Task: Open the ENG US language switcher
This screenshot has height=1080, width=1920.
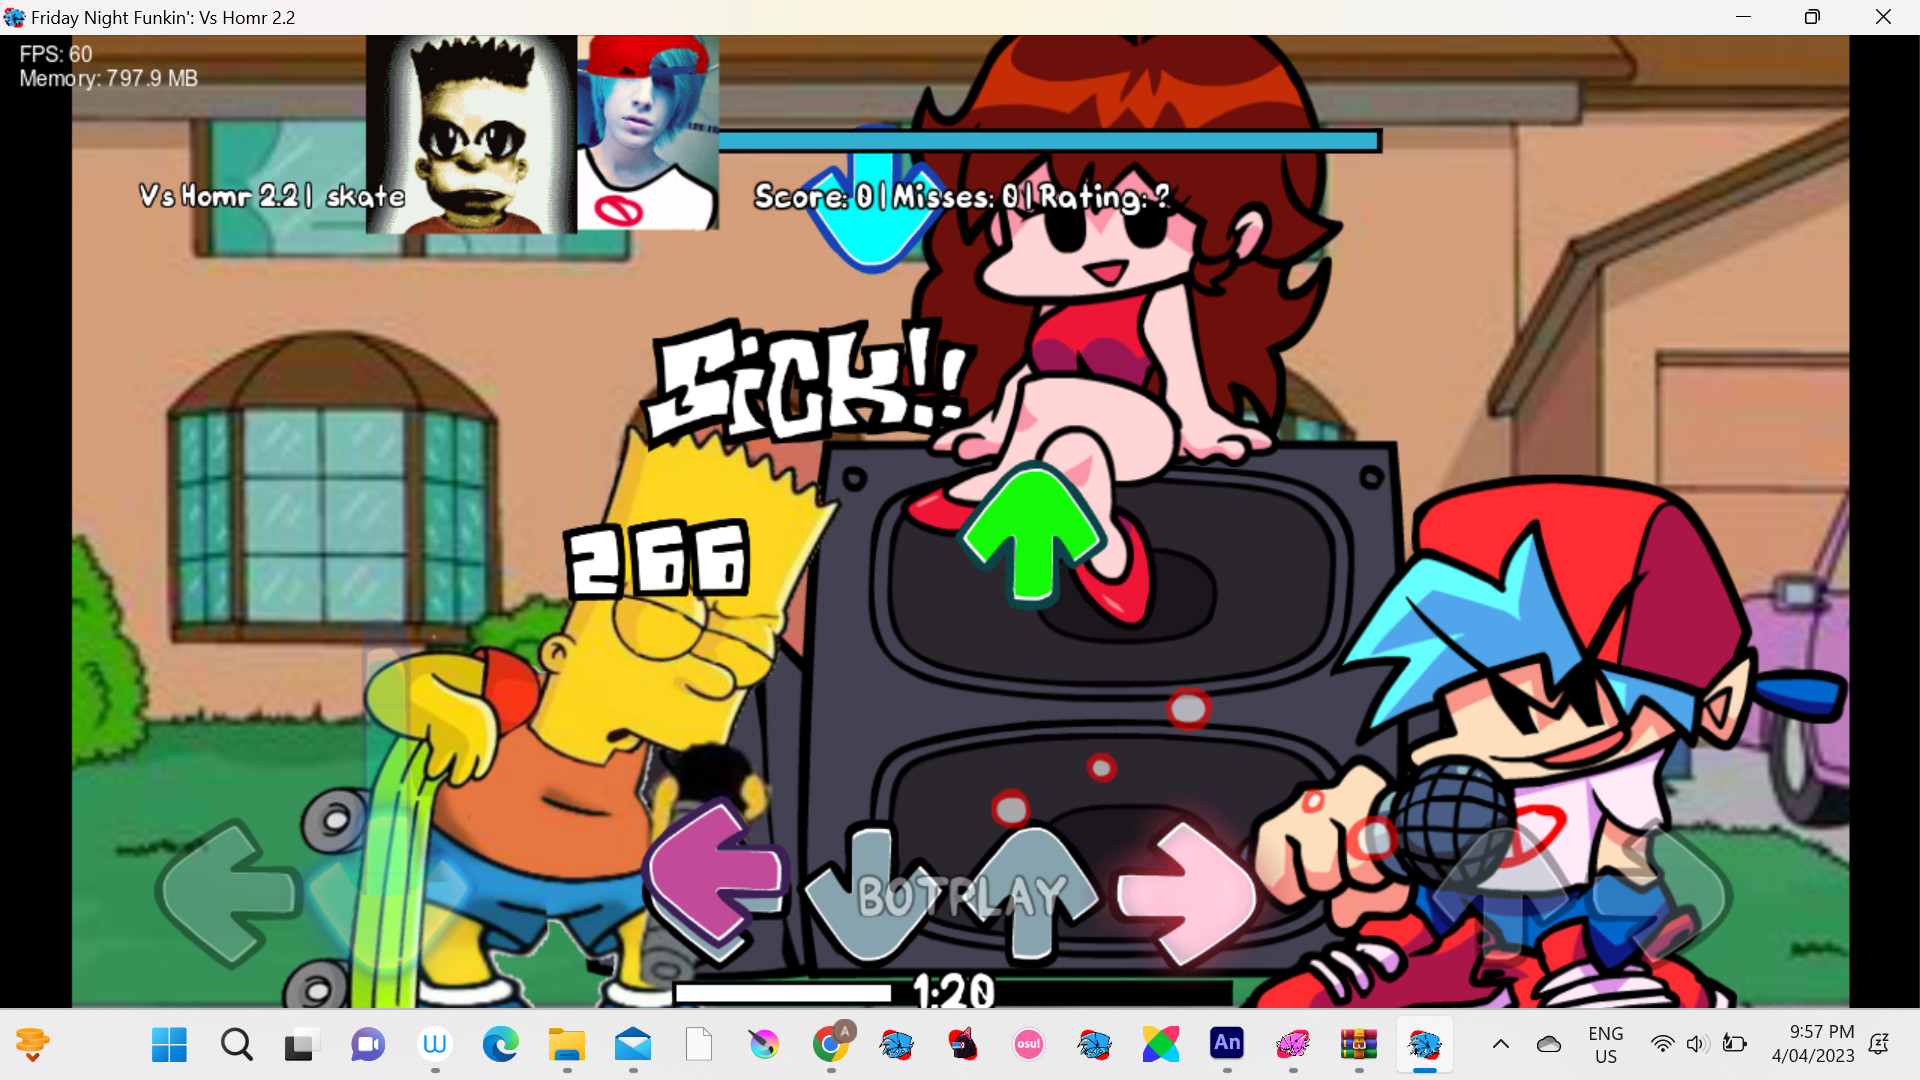Action: click(x=1605, y=1045)
